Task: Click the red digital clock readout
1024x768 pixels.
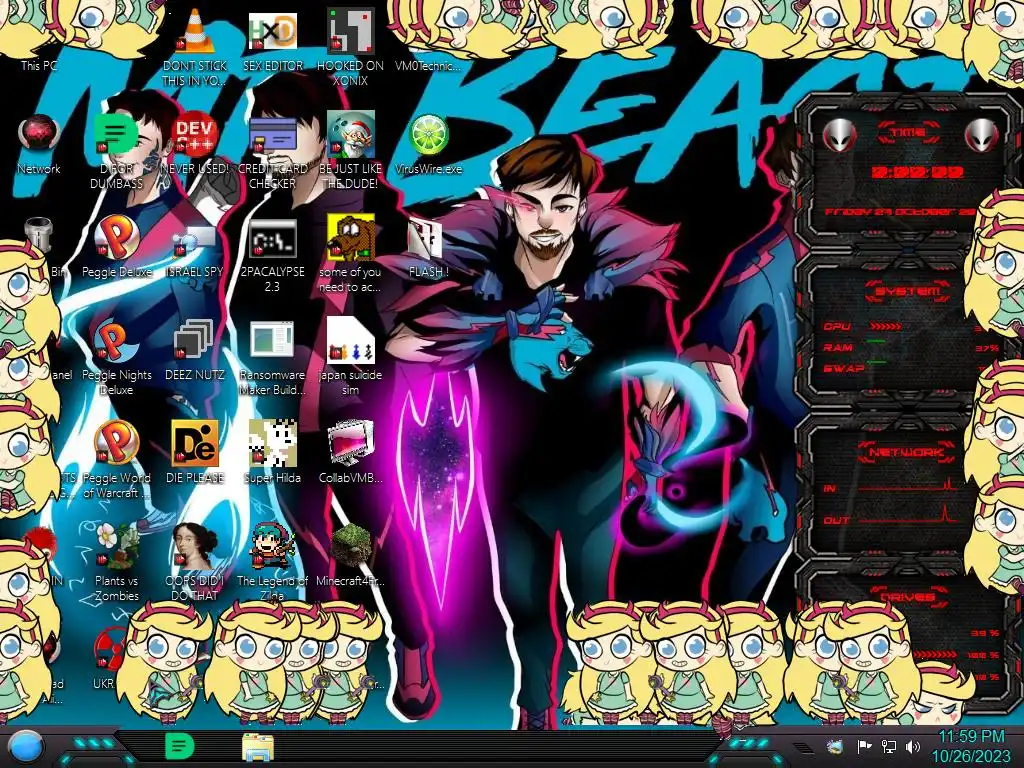Action: (x=917, y=172)
